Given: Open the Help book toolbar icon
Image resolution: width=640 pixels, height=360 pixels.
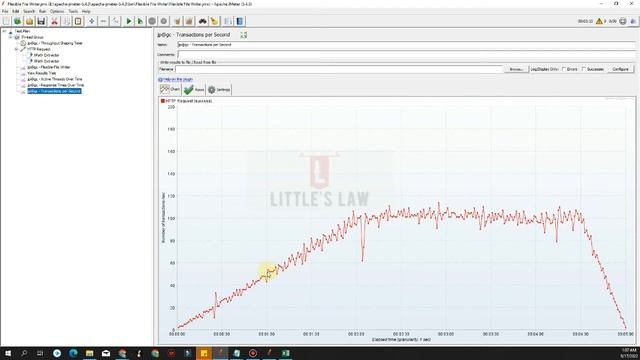Looking at the screenshot, I should pos(240,21).
